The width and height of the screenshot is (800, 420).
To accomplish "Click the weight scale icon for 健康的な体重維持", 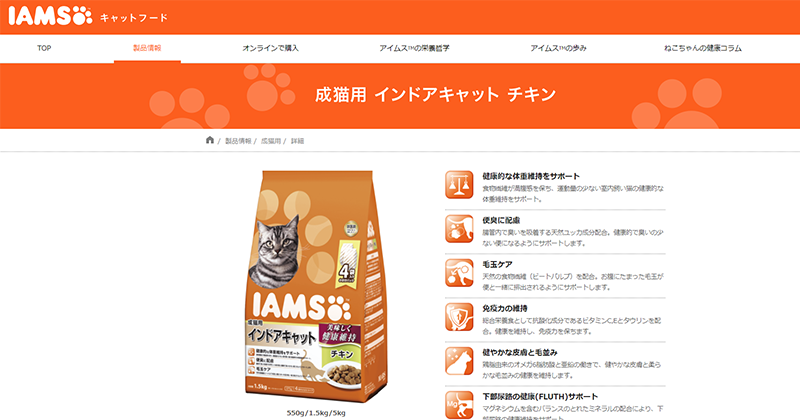I will point(459,185).
